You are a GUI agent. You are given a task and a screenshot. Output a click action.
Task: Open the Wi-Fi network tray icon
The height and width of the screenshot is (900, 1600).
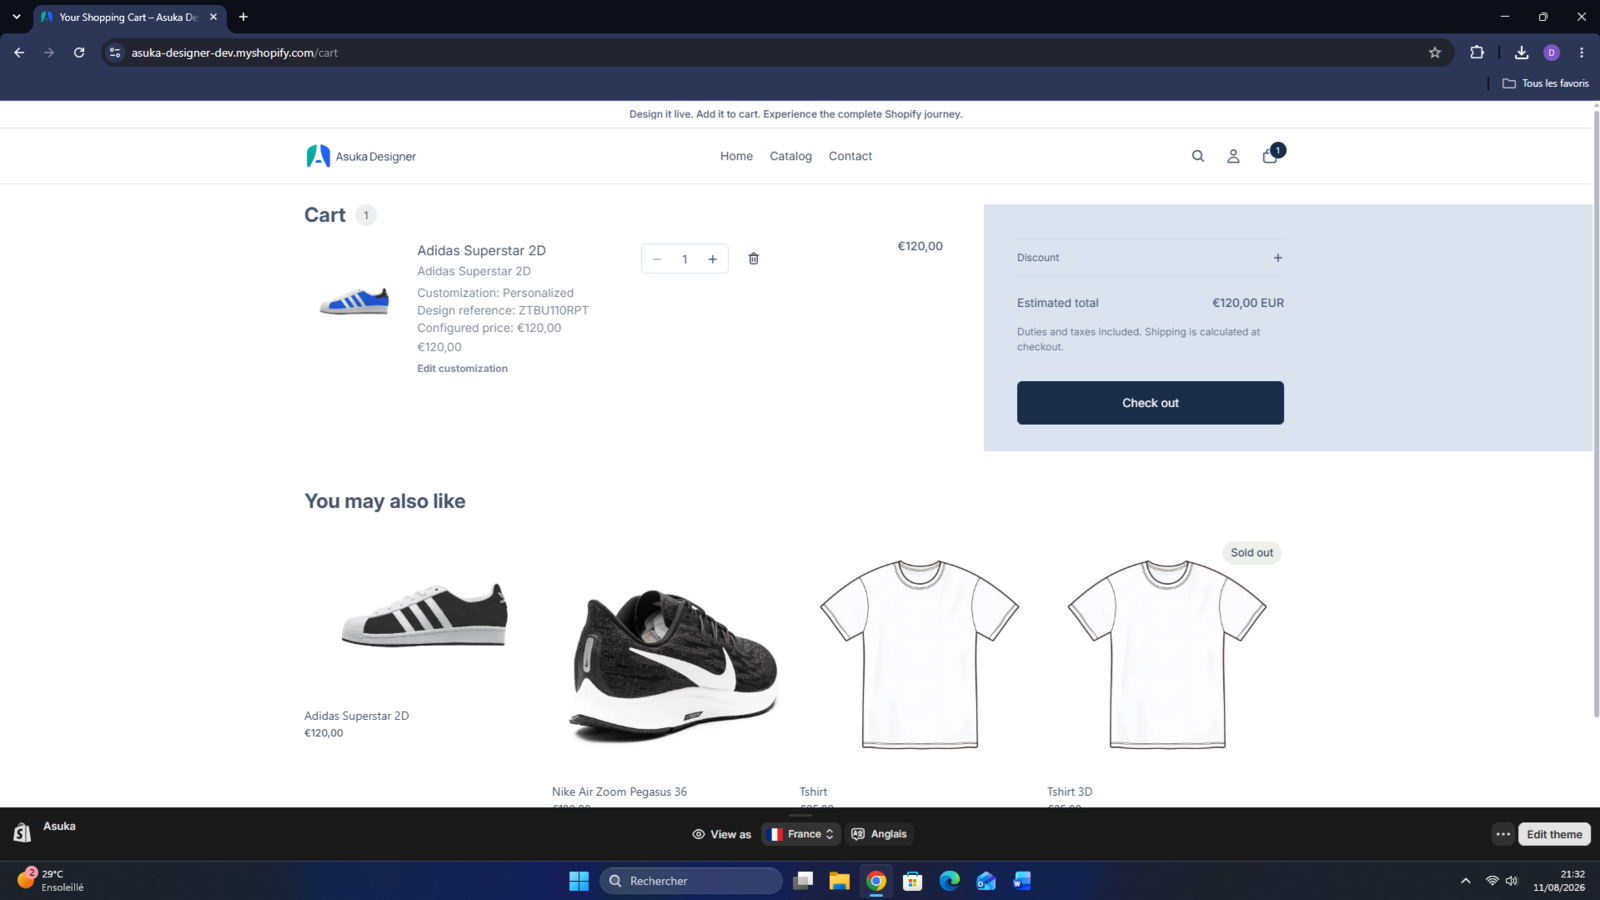coord(1492,881)
